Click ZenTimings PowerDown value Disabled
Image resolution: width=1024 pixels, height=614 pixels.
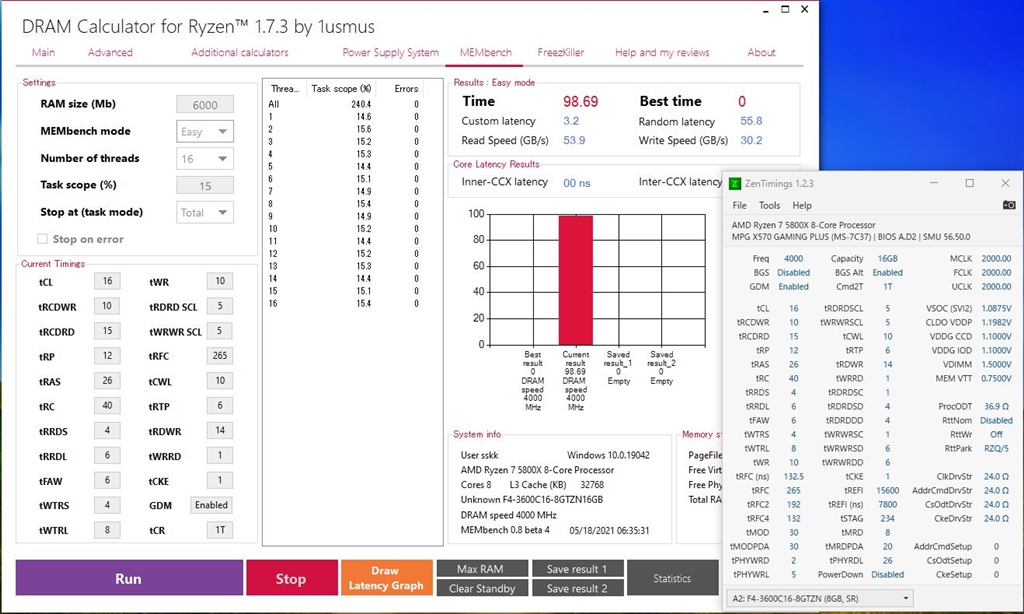[888, 574]
